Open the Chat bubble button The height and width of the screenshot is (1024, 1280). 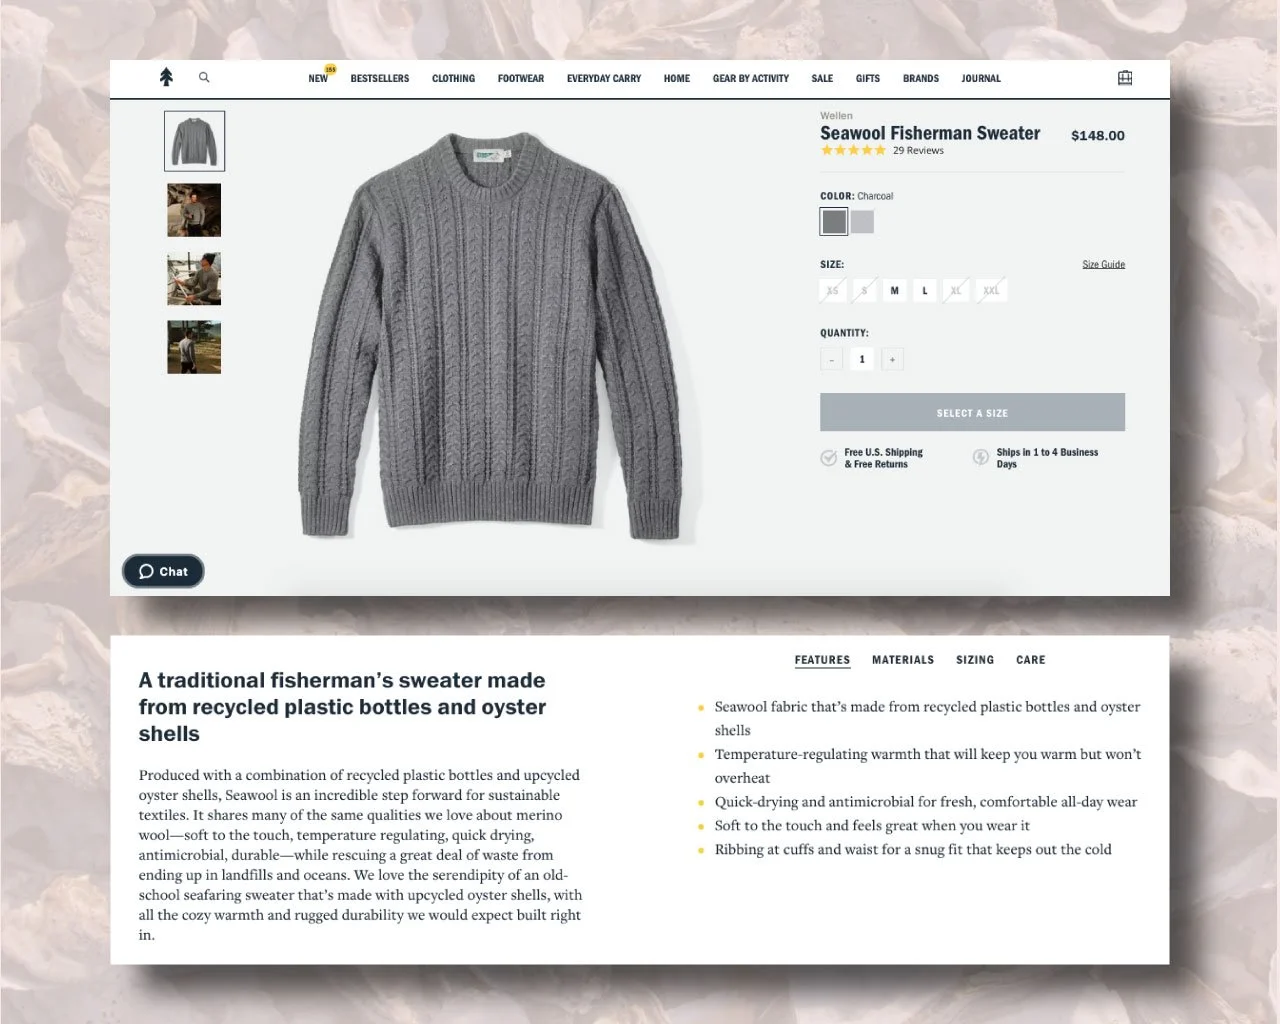[x=163, y=571]
